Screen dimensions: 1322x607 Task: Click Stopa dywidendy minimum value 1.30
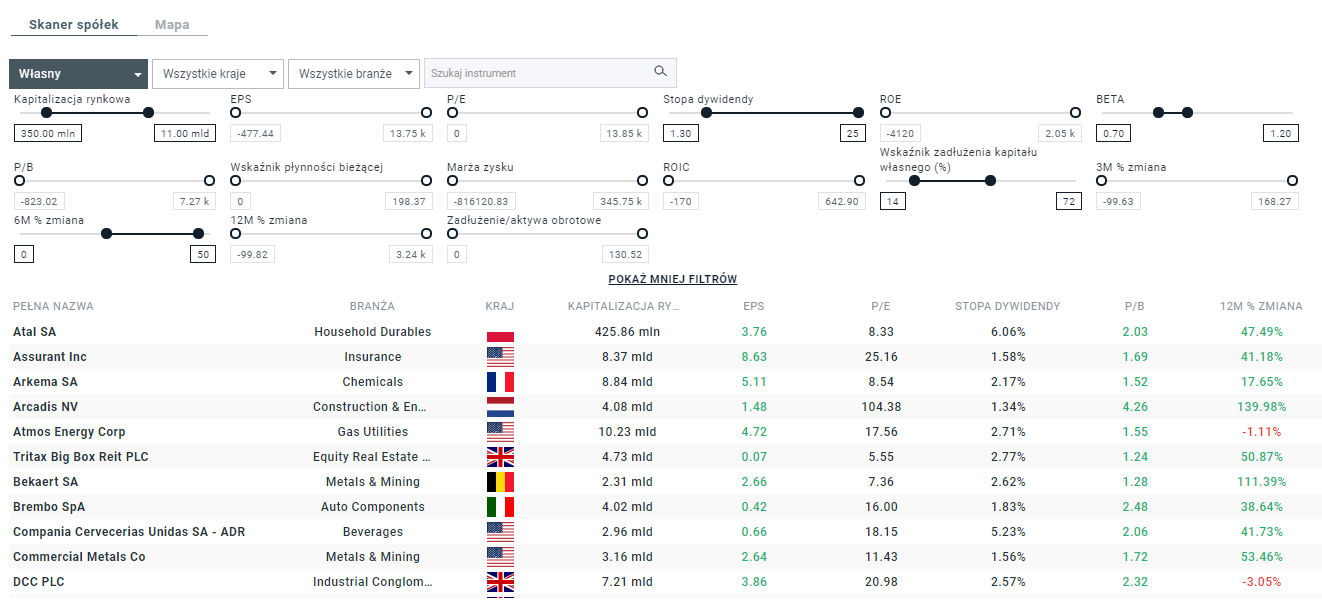(681, 133)
